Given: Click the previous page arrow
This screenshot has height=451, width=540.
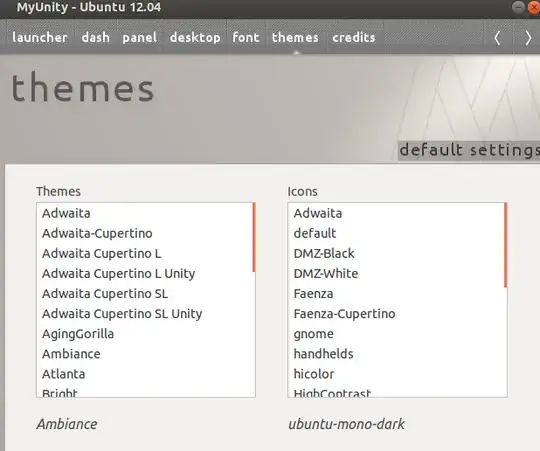Looking at the screenshot, I should 497,38.
